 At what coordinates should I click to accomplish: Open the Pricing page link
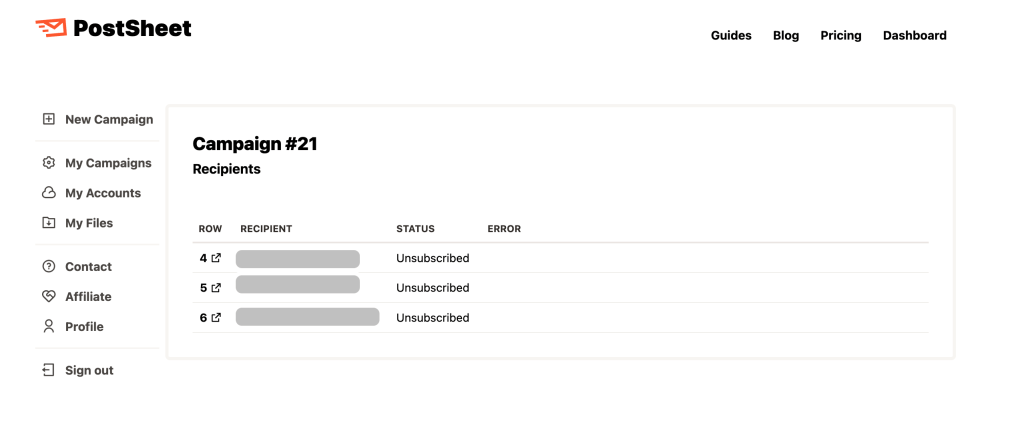coord(841,36)
